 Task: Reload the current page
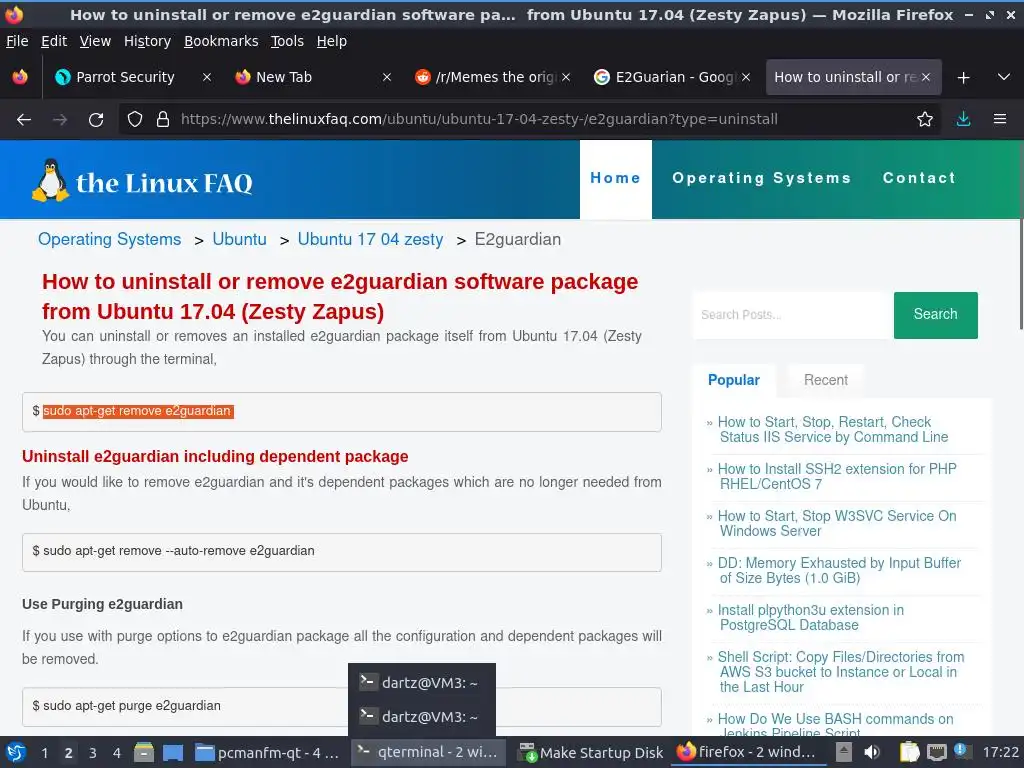click(96, 120)
